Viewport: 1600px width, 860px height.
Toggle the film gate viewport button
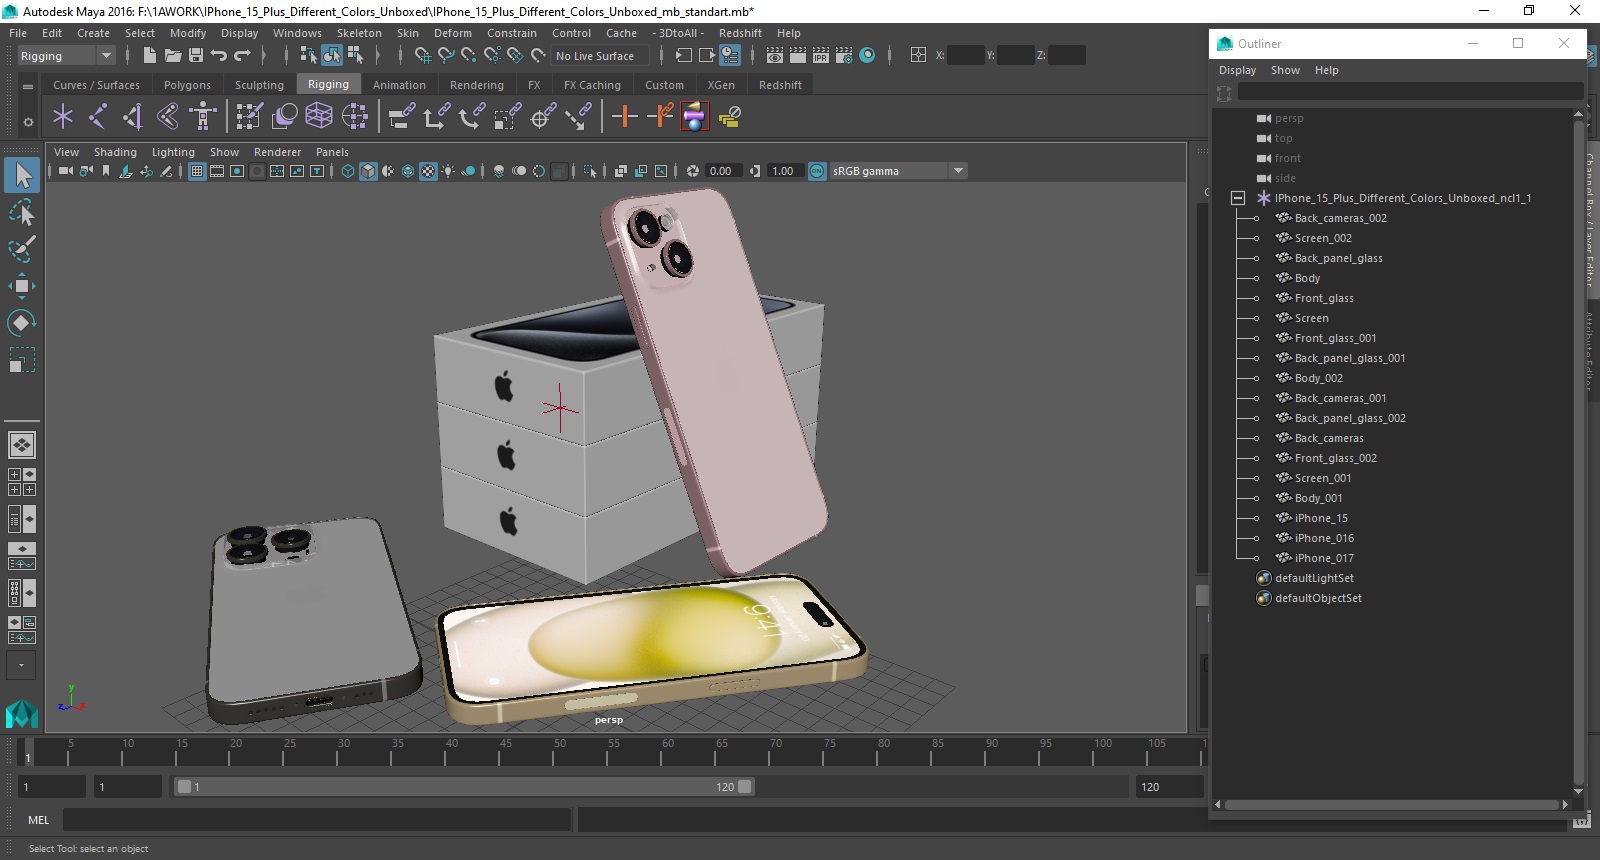pos(217,171)
